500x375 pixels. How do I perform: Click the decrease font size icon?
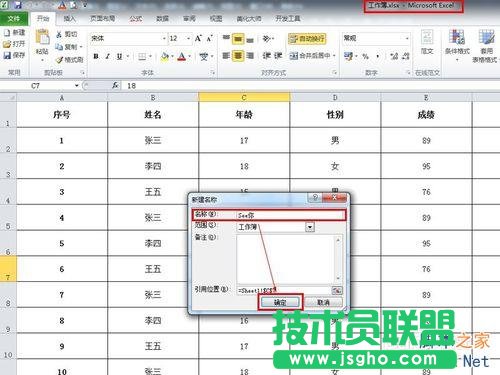[x=209, y=38]
